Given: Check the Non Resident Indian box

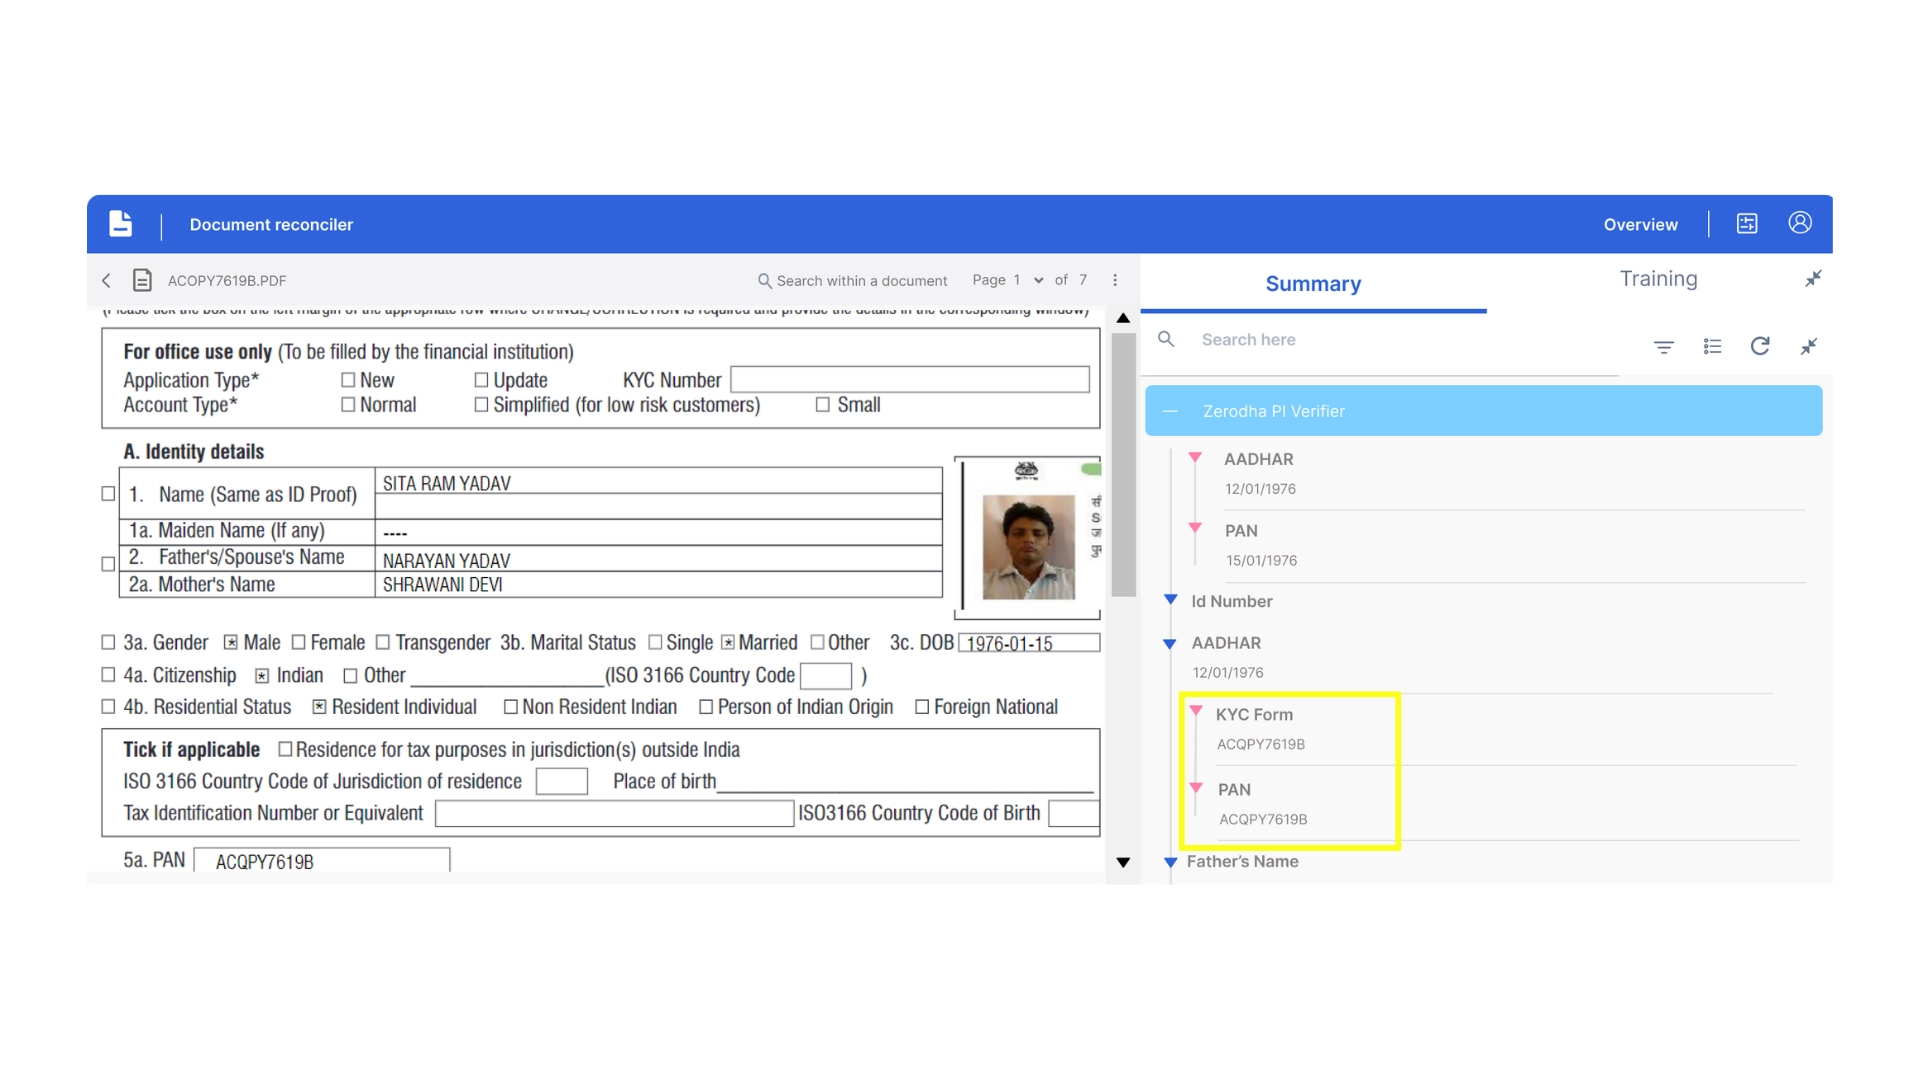Looking at the screenshot, I should (511, 707).
